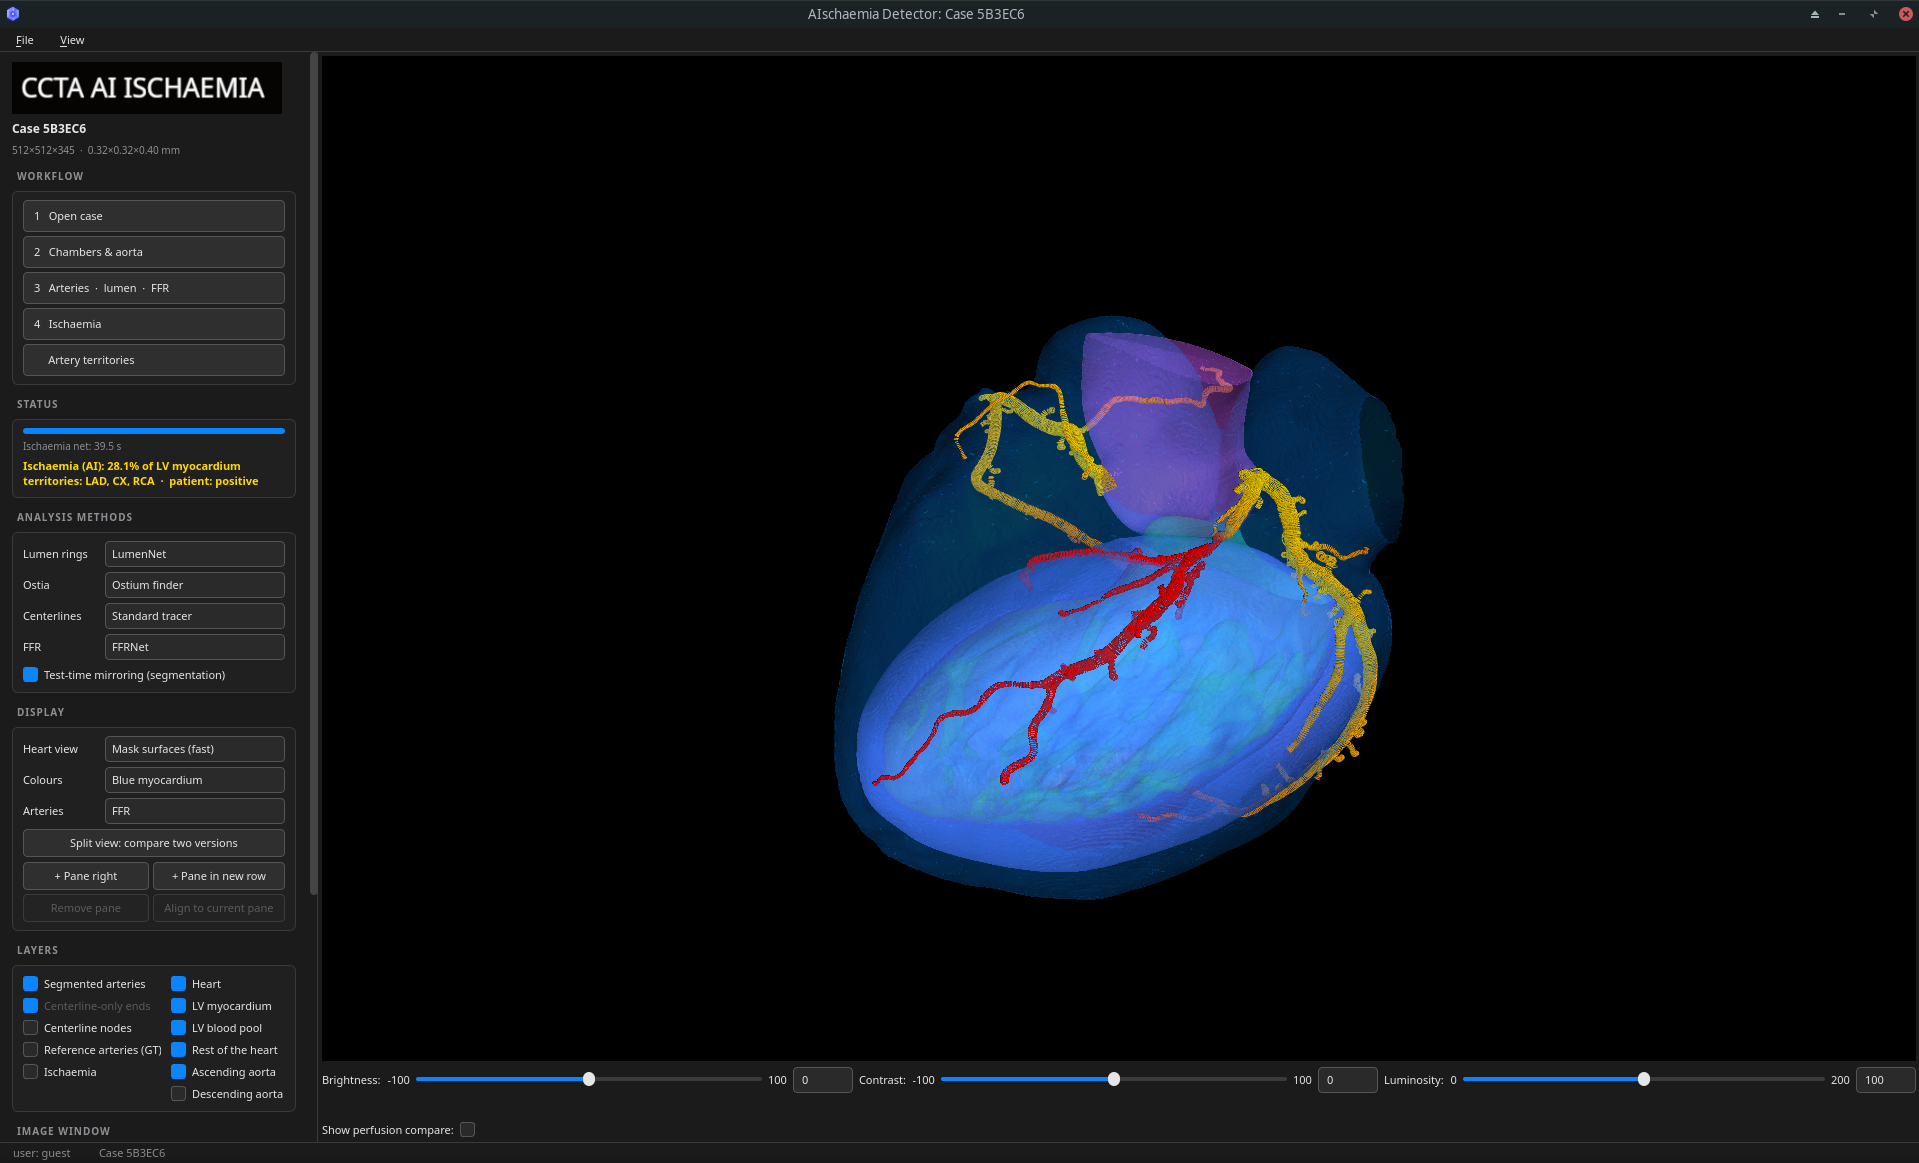Click the keep-above arrow icon in title bar

1814,14
